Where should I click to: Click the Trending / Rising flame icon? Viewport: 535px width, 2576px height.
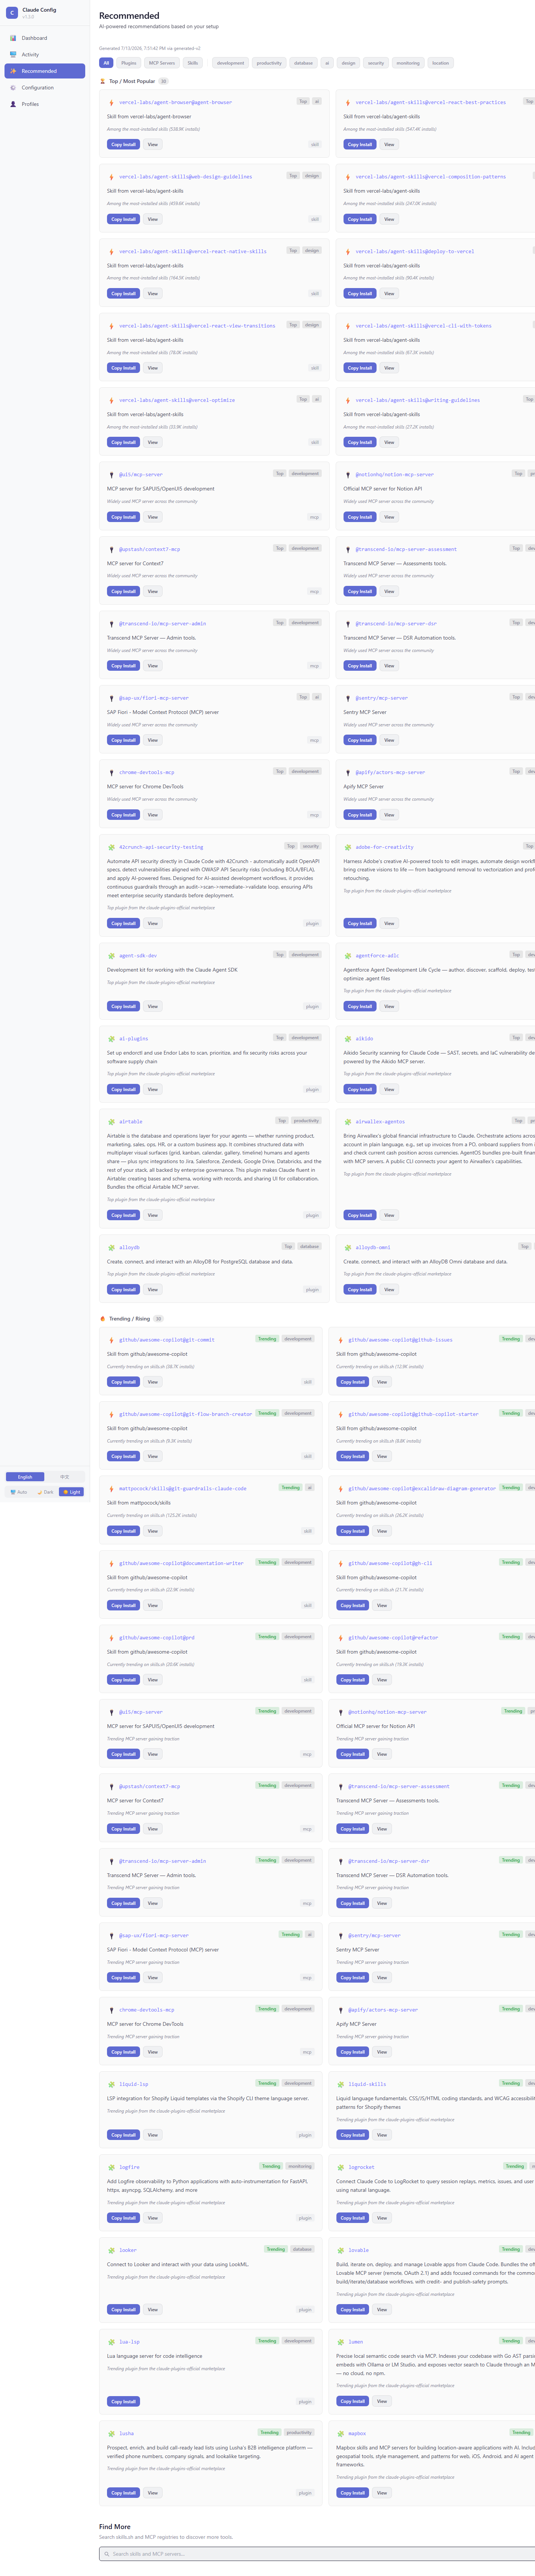(x=103, y=1318)
